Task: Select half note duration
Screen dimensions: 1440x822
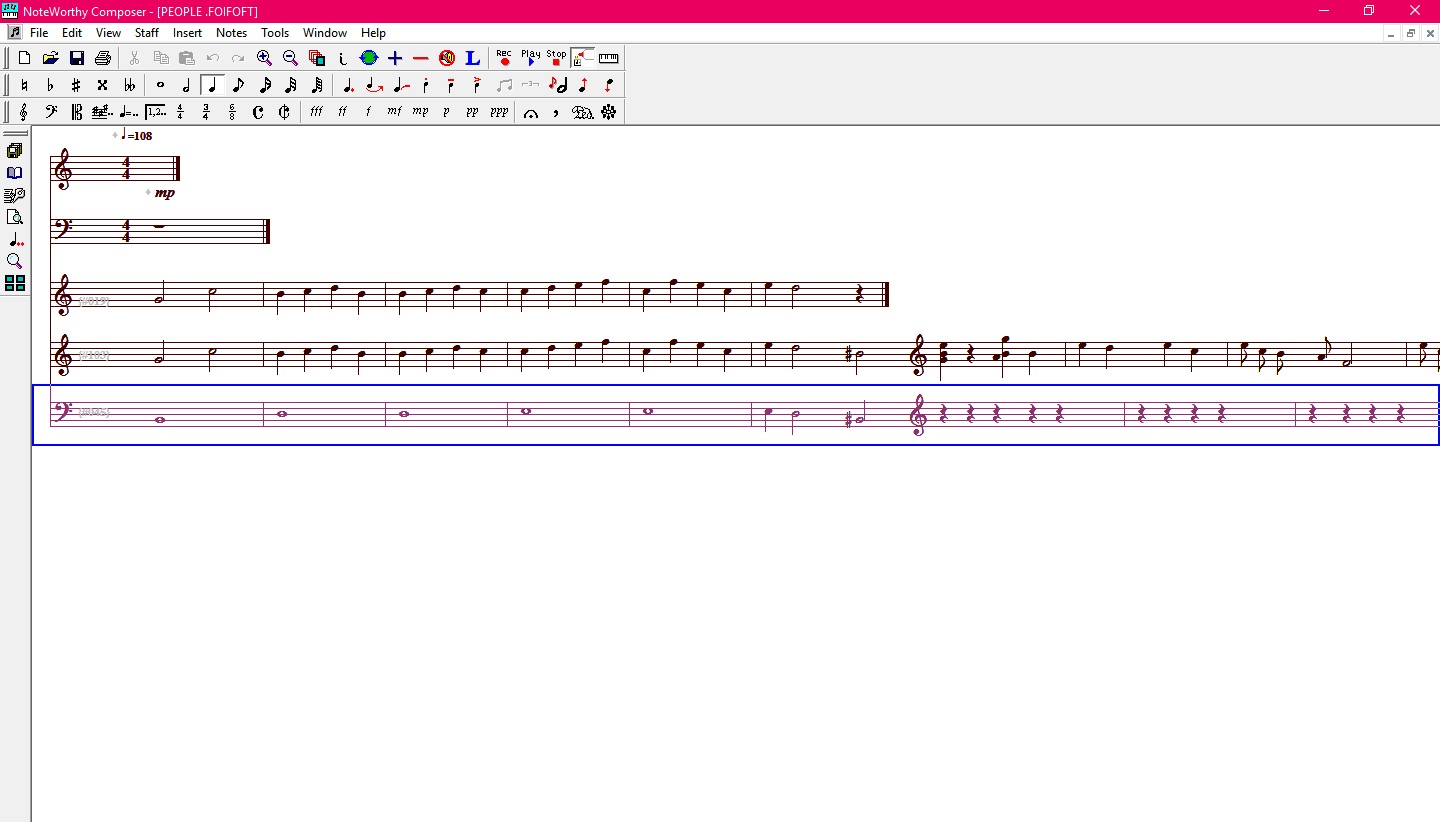Action: [186, 85]
